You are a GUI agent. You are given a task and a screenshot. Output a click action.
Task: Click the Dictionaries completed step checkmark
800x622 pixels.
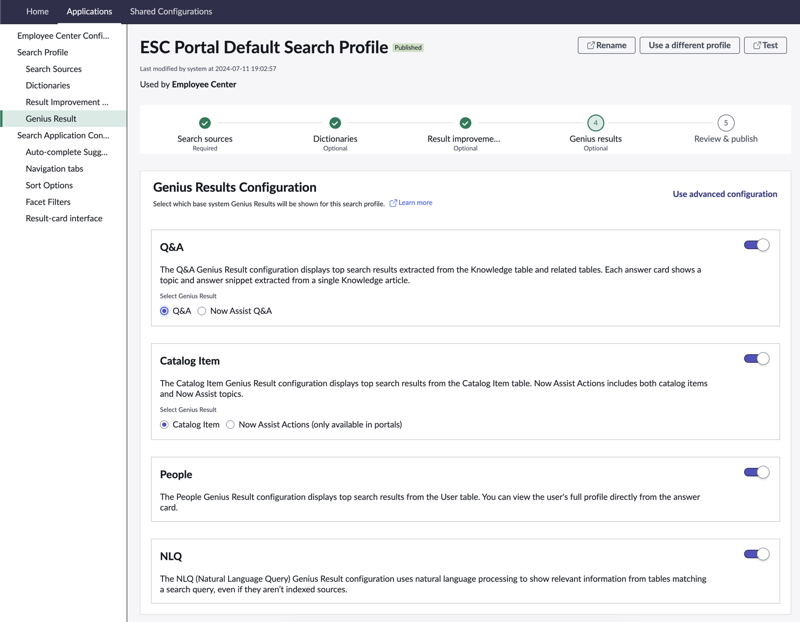tap(335, 123)
